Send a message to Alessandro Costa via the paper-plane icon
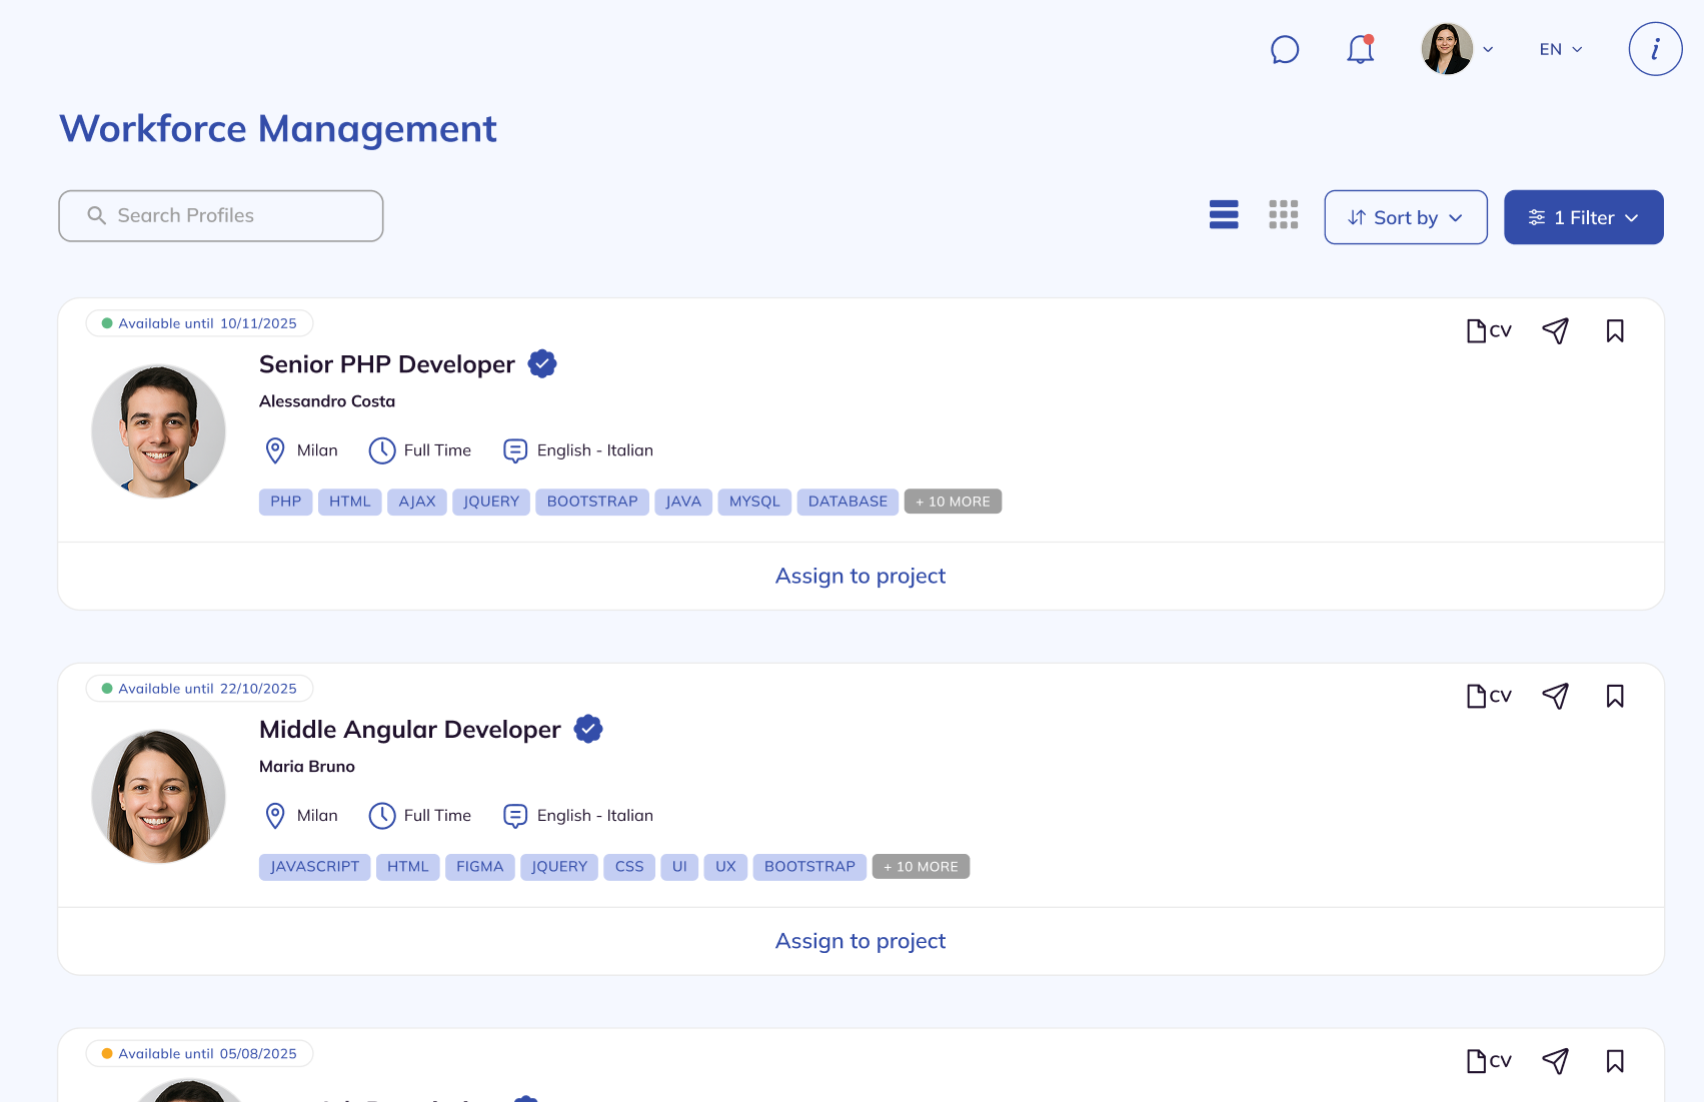Viewport: 1704px width, 1102px height. pyautogui.click(x=1556, y=330)
